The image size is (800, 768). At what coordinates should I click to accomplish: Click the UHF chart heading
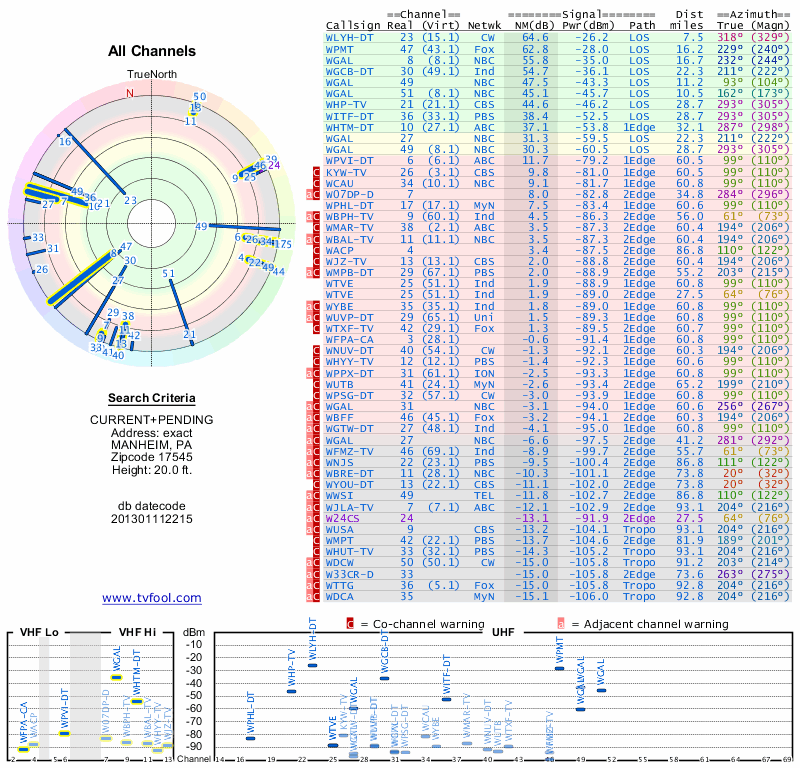[x=503, y=632]
